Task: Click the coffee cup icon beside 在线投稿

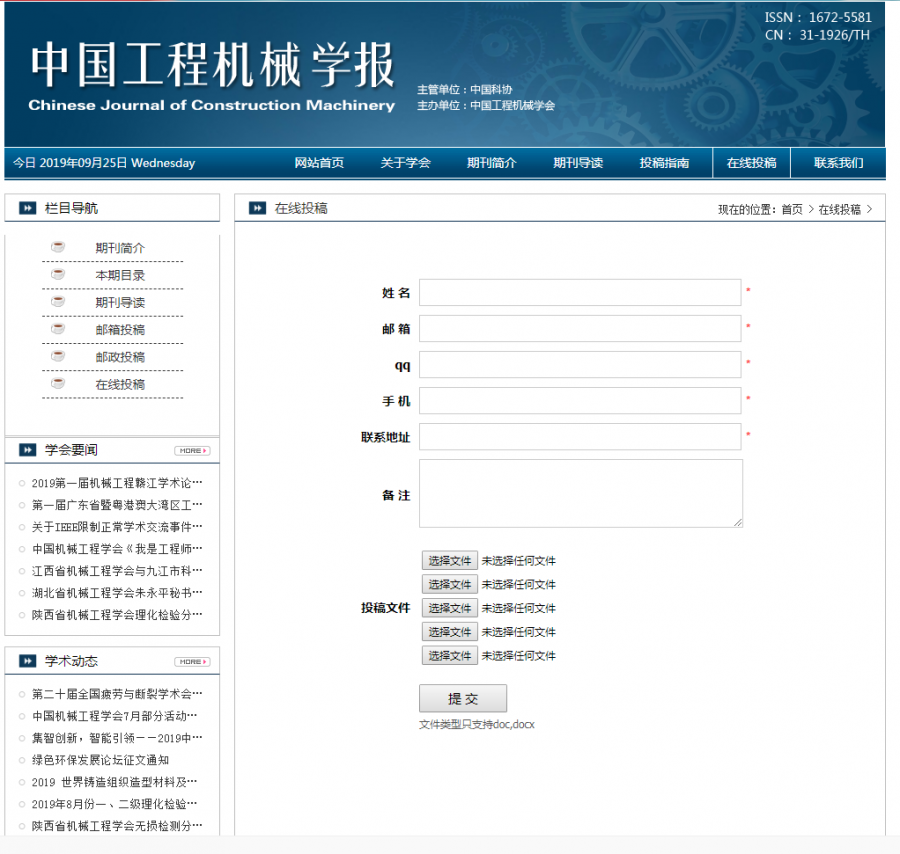Action: pyautogui.click(x=58, y=384)
